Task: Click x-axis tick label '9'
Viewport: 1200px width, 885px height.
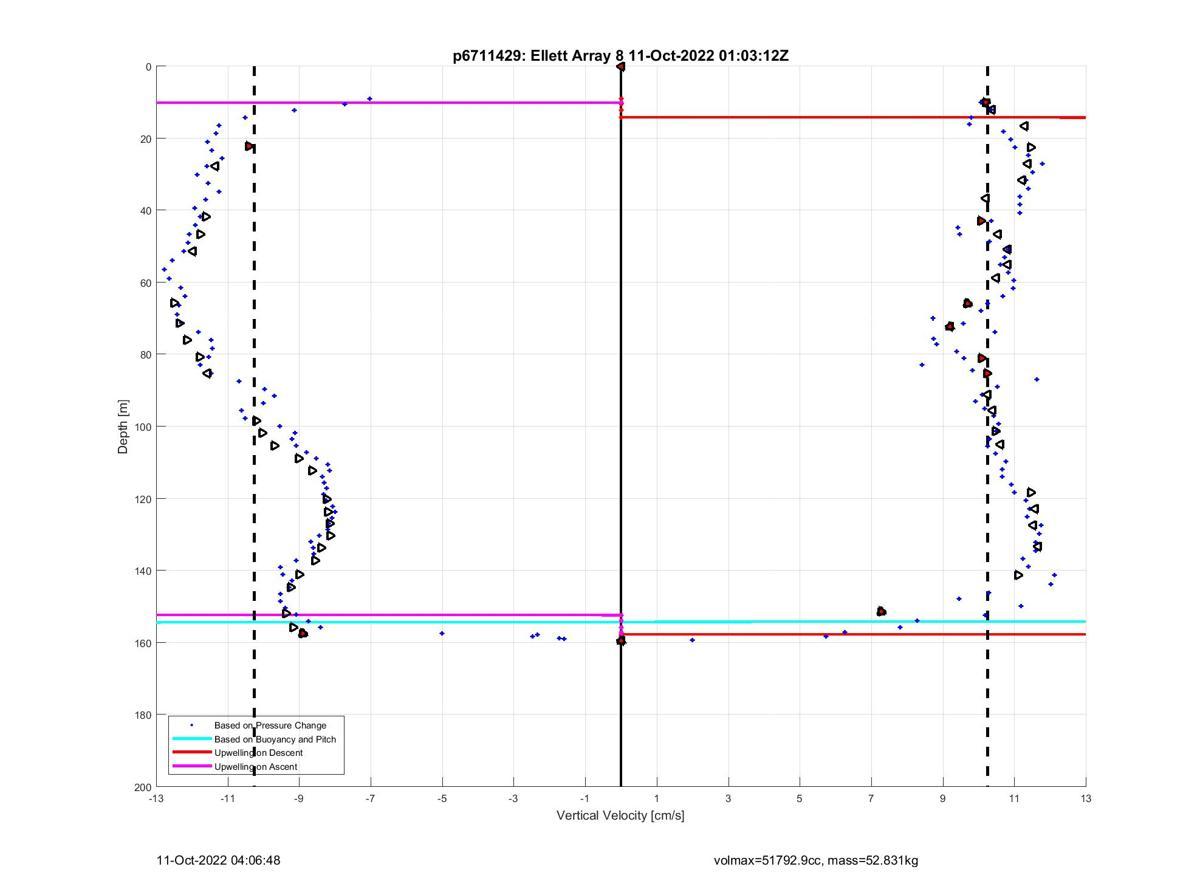Action: click(x=943, y=798)
